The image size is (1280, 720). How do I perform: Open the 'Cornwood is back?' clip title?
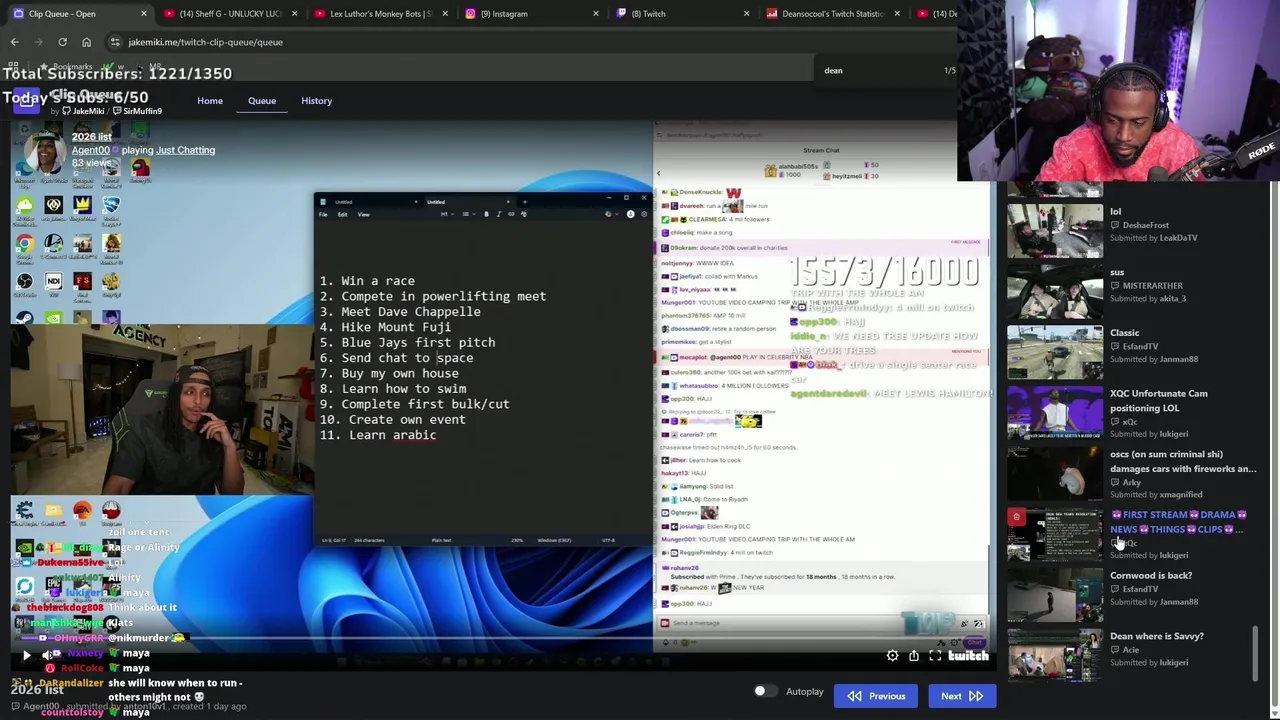pyautogui.click(x=1151, y=576)
